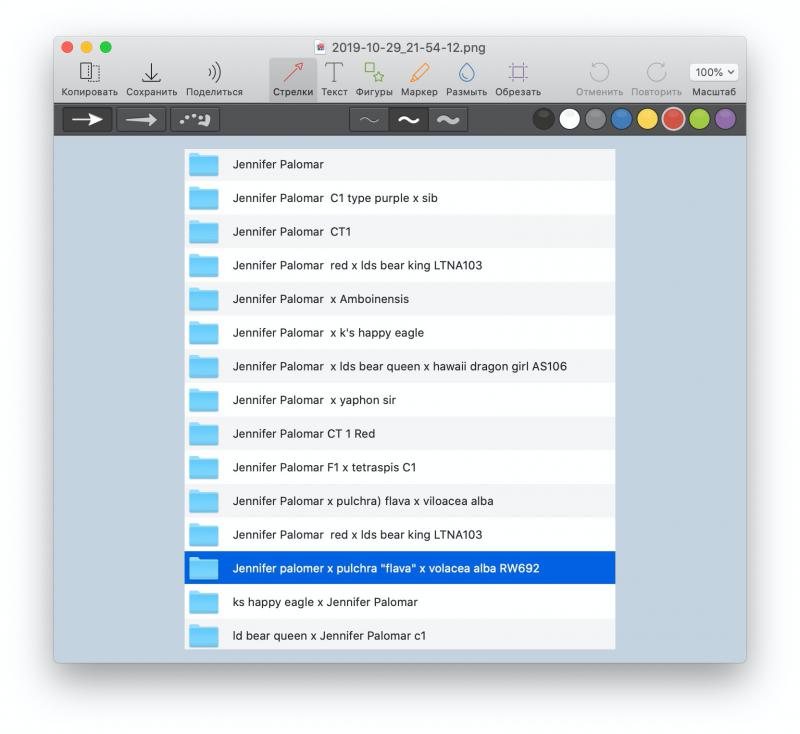Screen dimensions: 800x734
Task: Toggle the Стрелки (Arrows) tool
Action: click(293, 73)
